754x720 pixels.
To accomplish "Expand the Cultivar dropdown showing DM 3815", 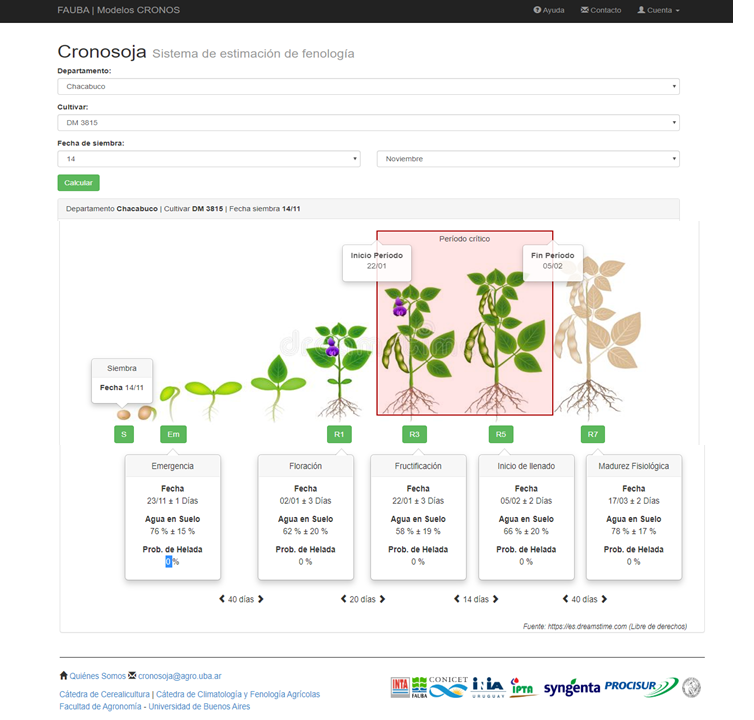I will point(368,123).
